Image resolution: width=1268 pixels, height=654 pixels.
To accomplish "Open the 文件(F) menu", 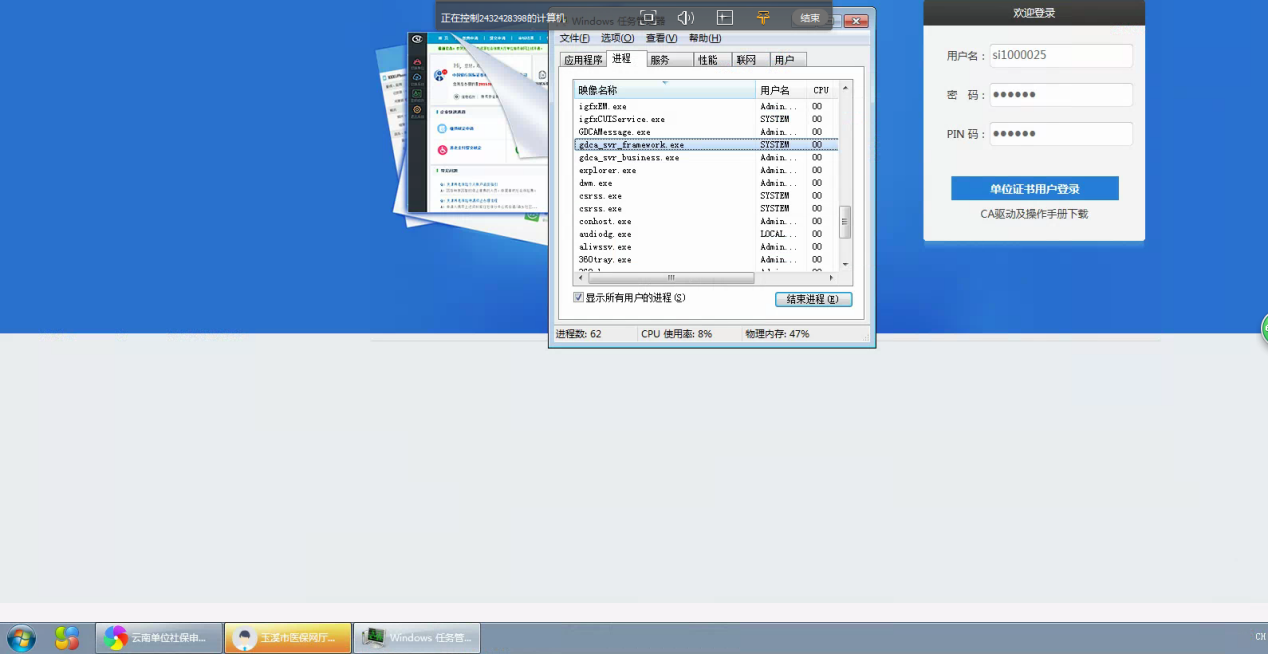I will coord(574,38).
